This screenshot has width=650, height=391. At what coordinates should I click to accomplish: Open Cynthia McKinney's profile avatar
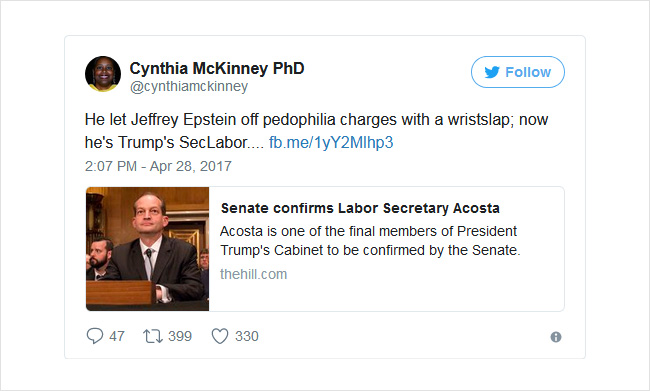(x=103, y=74)
